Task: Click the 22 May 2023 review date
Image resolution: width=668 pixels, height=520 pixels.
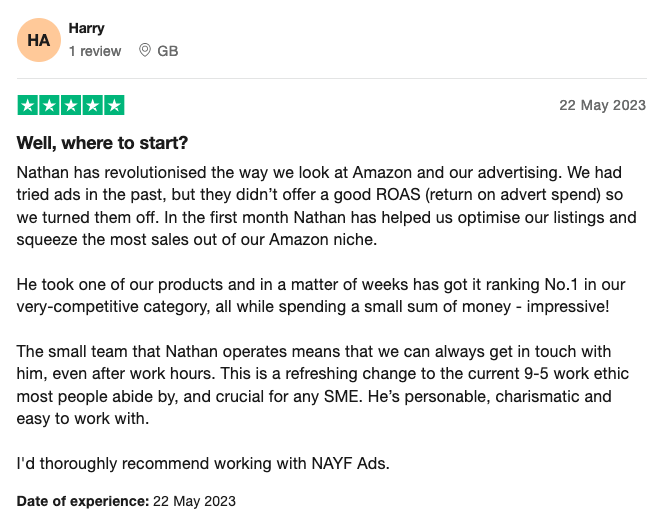Action: (602, 105)
